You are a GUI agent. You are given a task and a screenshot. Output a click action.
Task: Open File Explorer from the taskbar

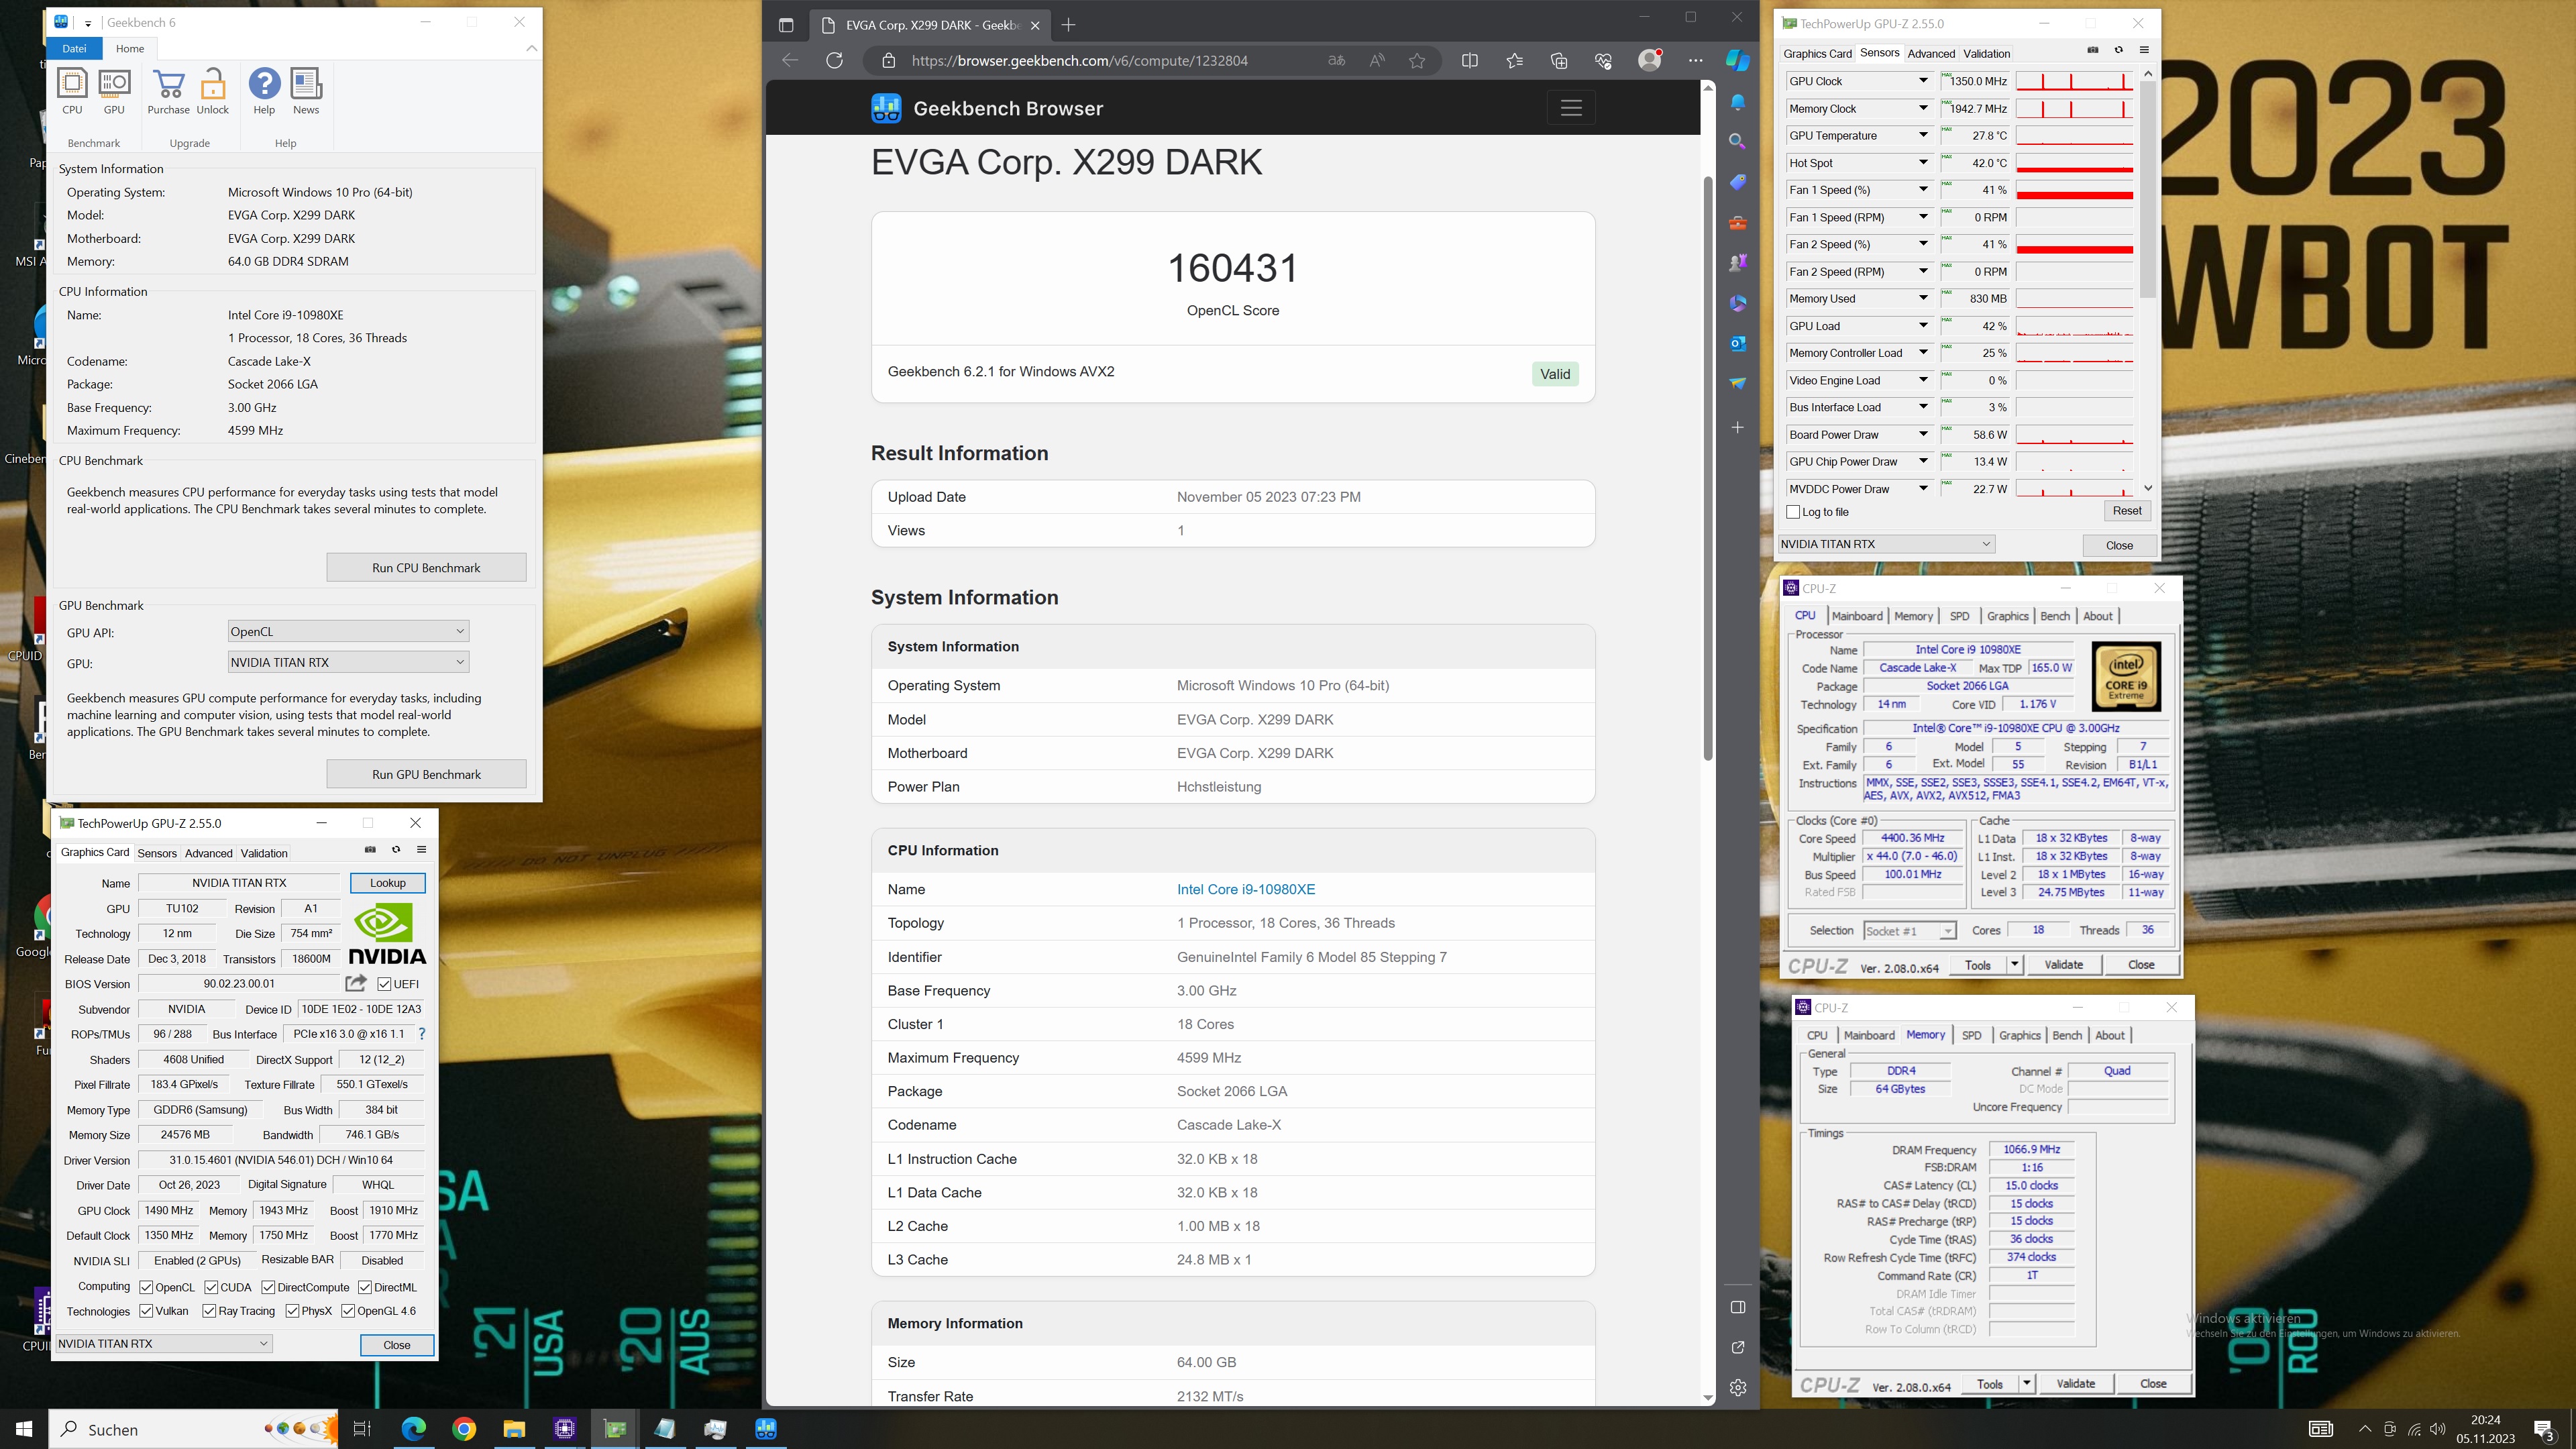tap(514, 1429)
